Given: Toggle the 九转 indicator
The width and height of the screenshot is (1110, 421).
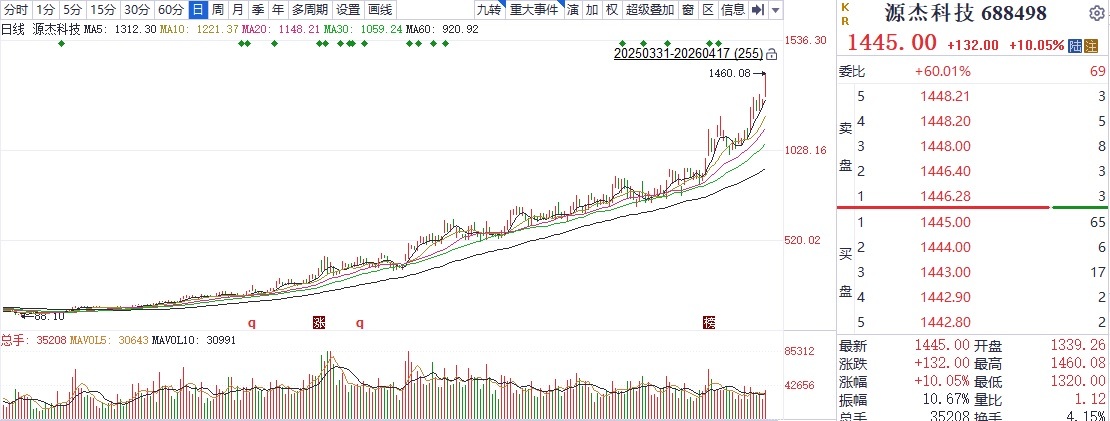Looking at the screenshot, I should click(x=487, y=10).
